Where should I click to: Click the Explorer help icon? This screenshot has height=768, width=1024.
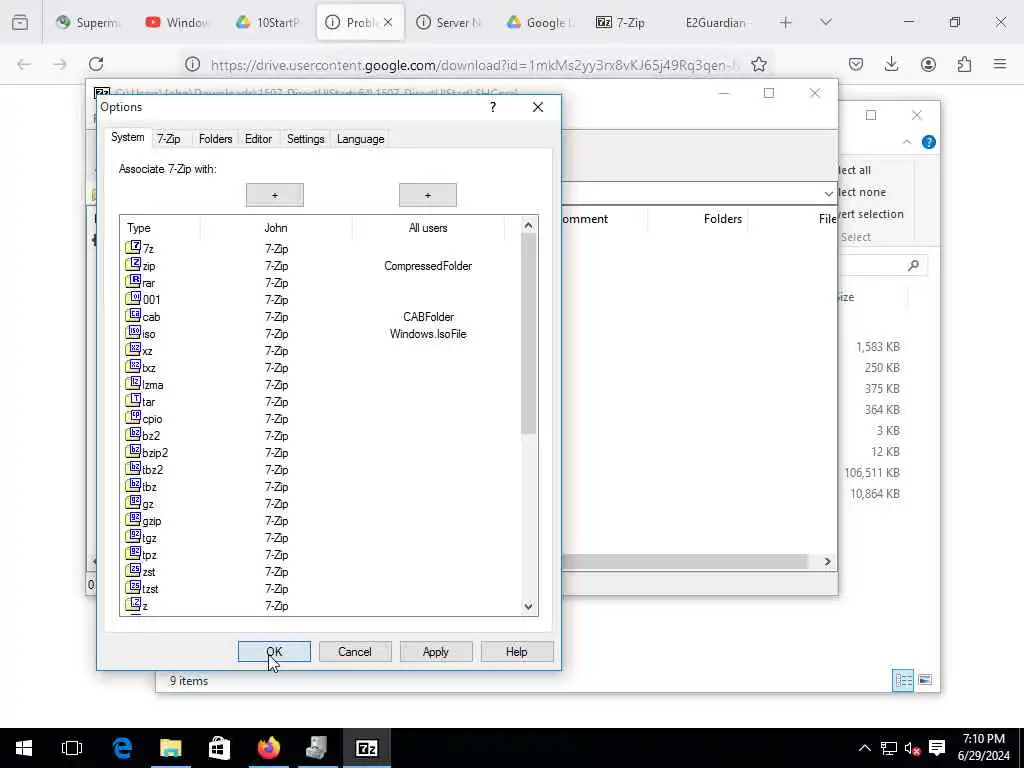coord(929,142)
